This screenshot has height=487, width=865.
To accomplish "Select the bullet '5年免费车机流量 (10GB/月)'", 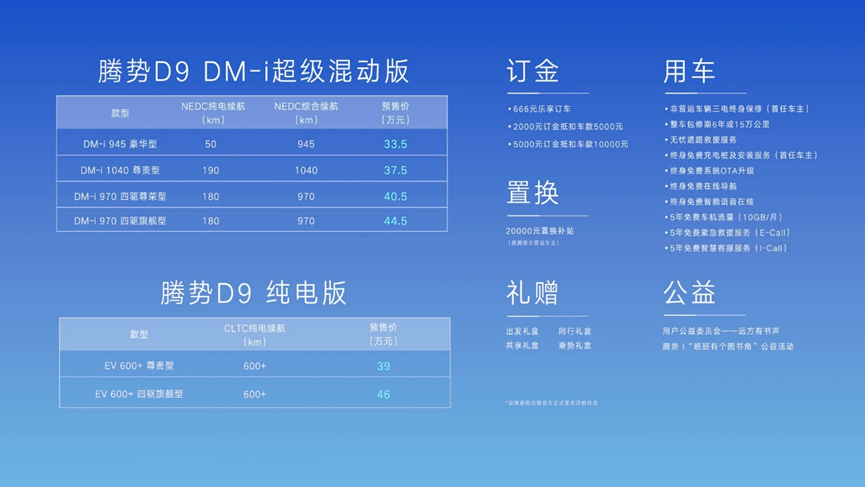I will click(724, 217).
